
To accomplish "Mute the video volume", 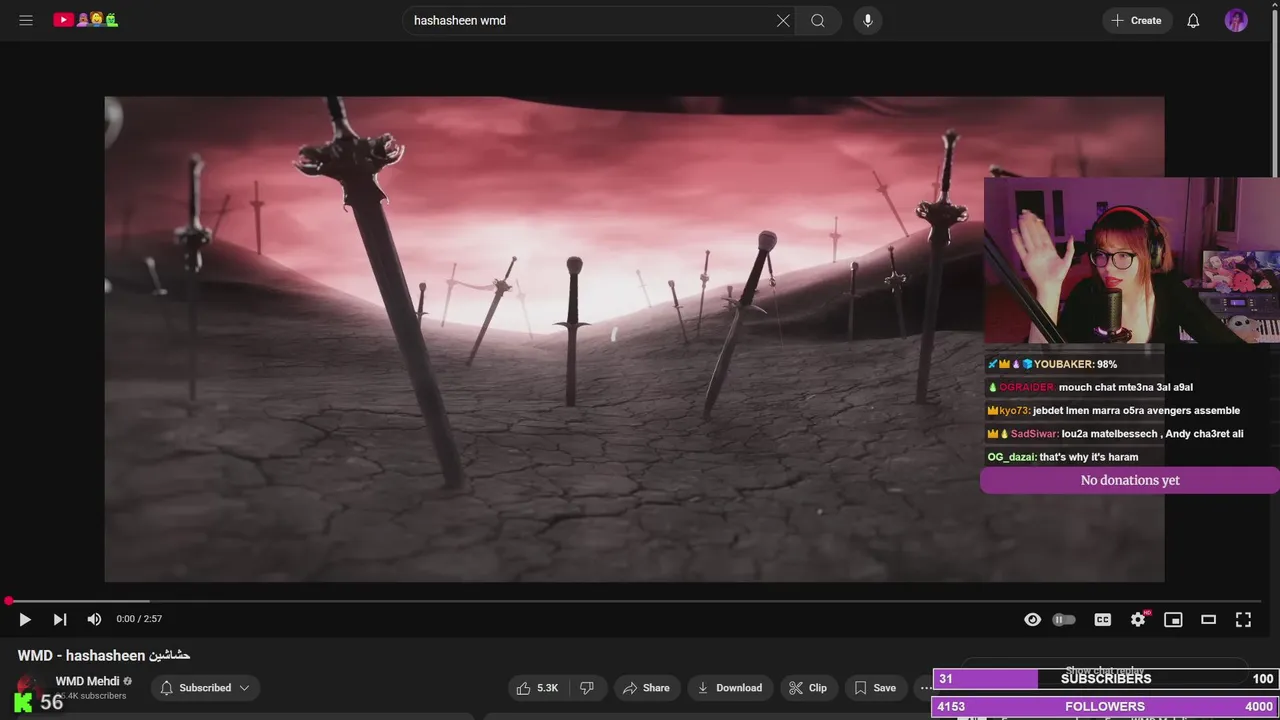I will [94, 620].
